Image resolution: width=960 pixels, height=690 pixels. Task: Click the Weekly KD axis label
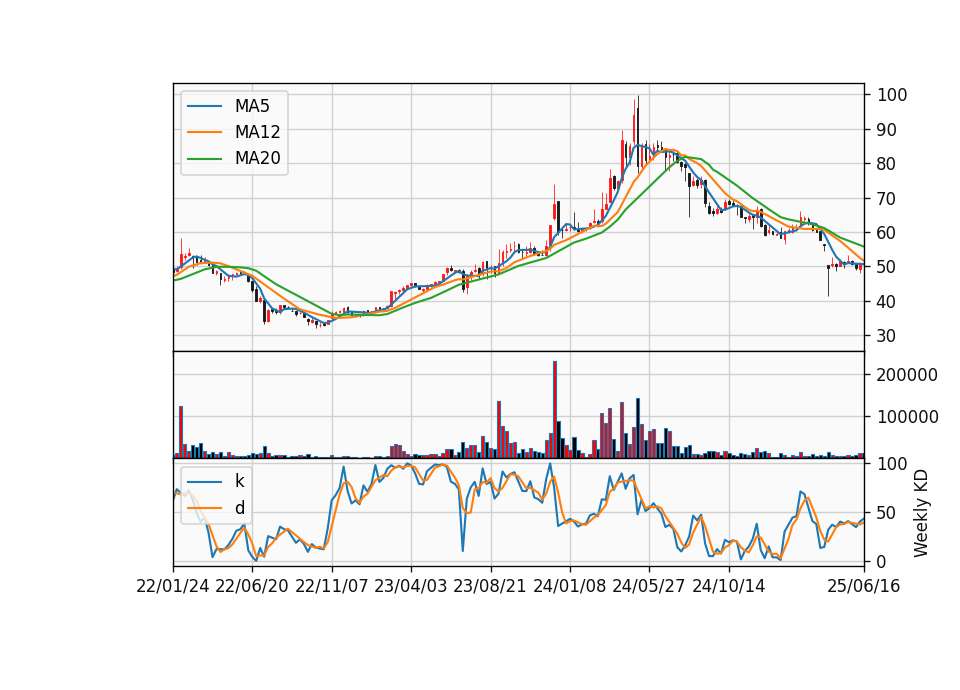(921, 513)
